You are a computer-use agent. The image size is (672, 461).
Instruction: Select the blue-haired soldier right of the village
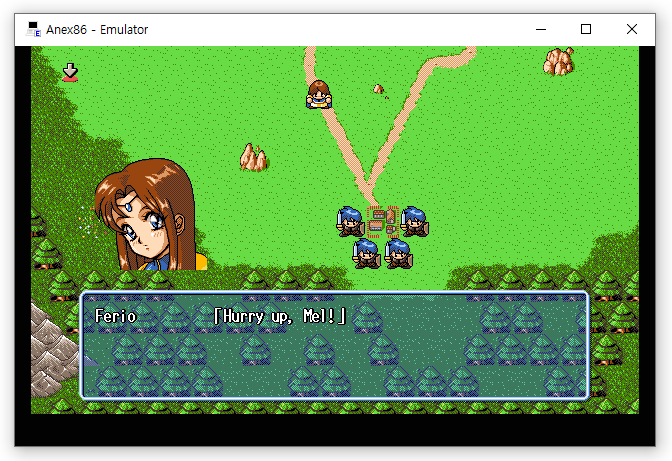coord(415,222)
